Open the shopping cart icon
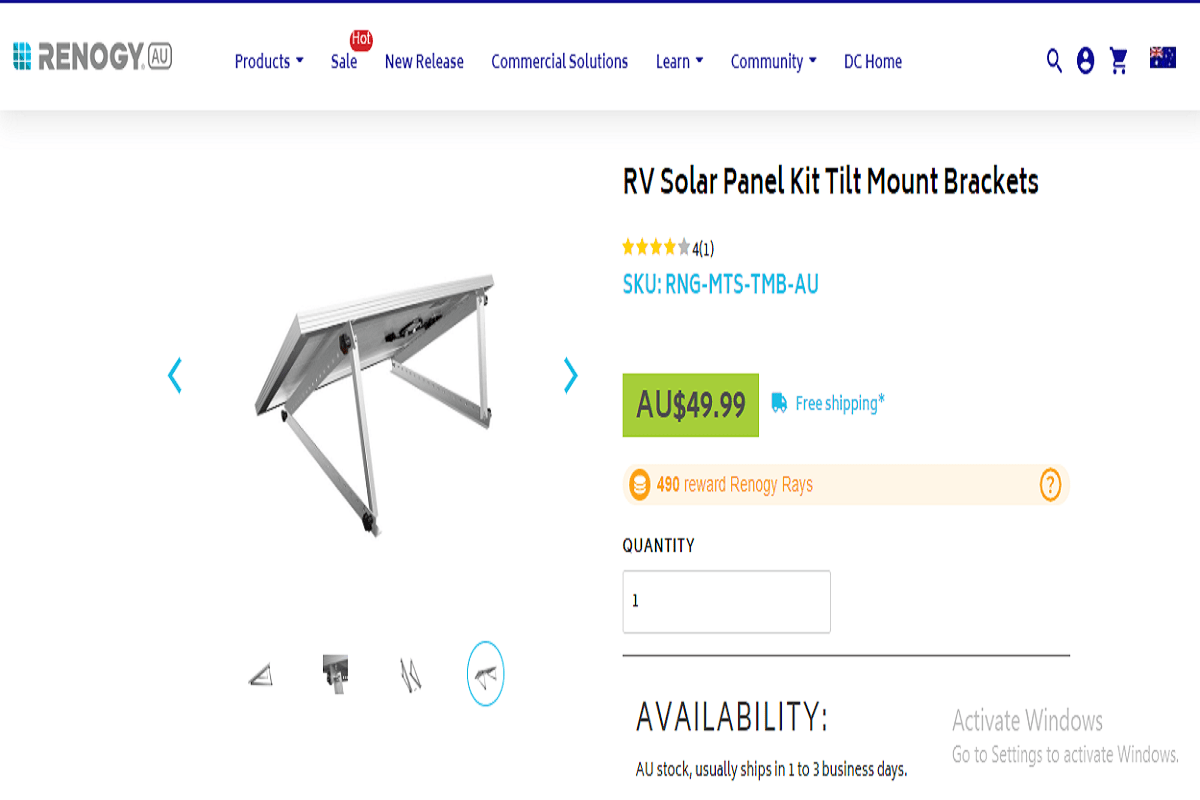 coord(1119,61)
